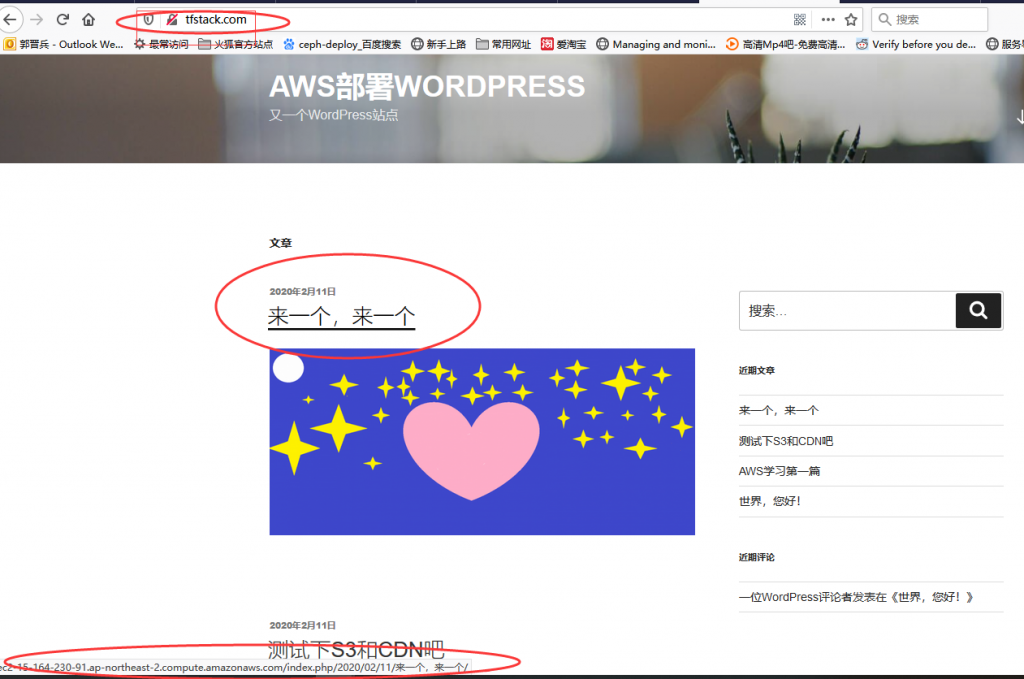1024x679 pixels.
Task: Open the 最常访问 bookmark folder
Action: tap(161, 44)
